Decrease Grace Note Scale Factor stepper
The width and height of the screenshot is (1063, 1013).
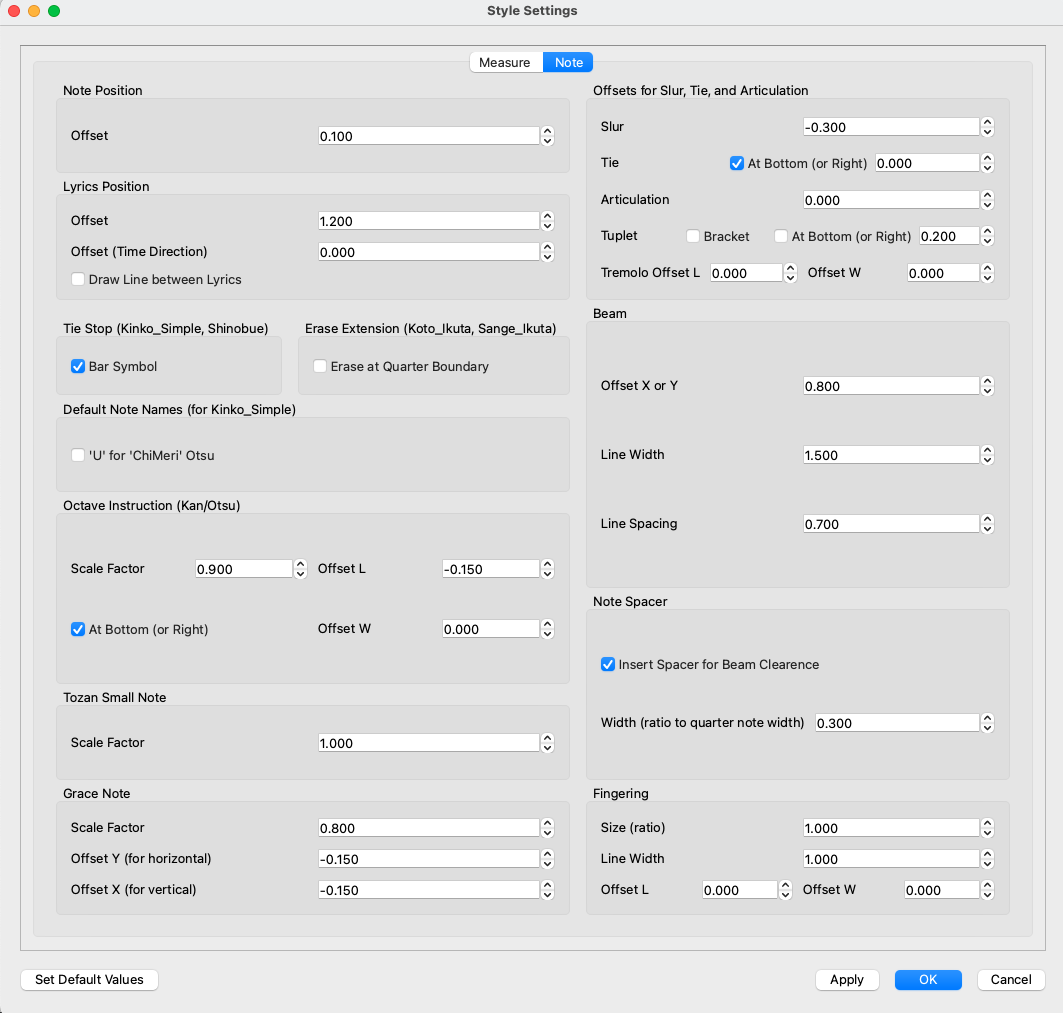(x=547, y=833)
